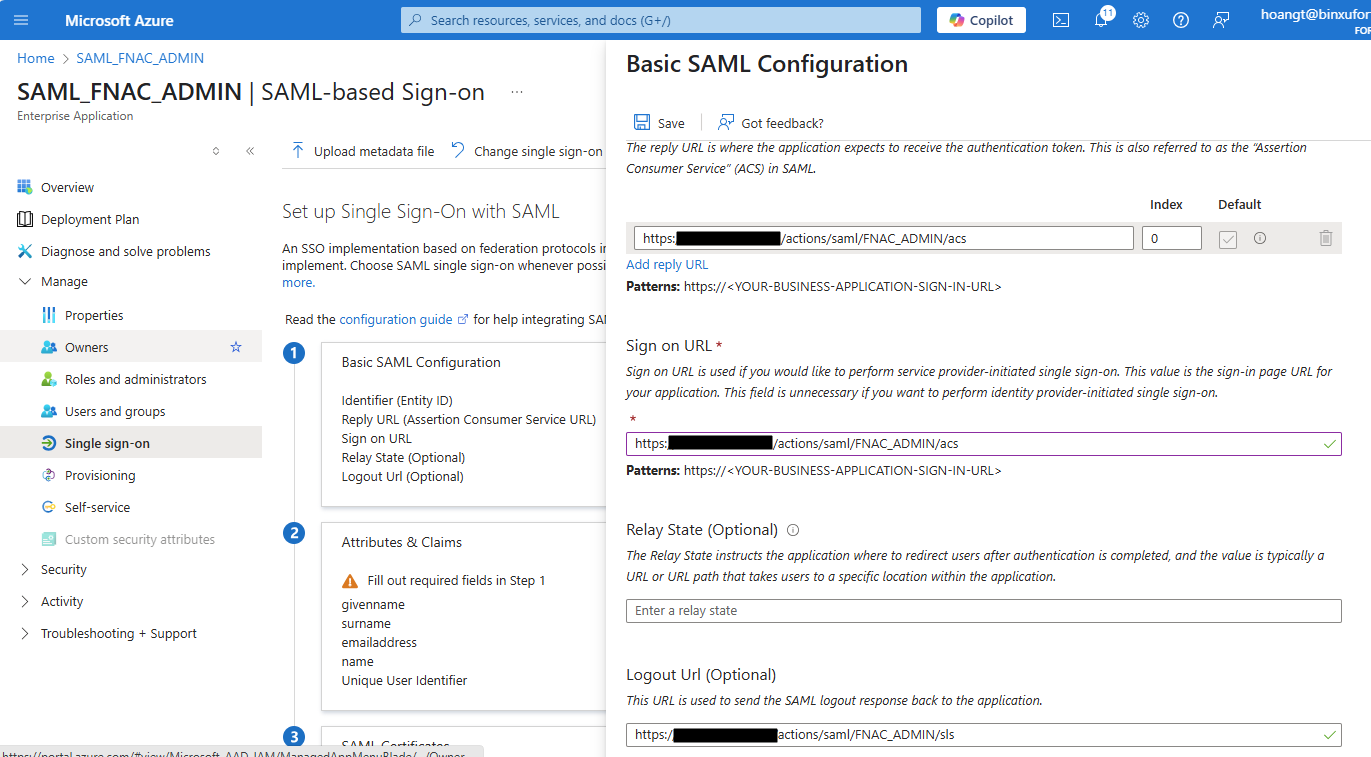Open the portal hamburger menu
The image size is (1371, 757).
point(21,19)
